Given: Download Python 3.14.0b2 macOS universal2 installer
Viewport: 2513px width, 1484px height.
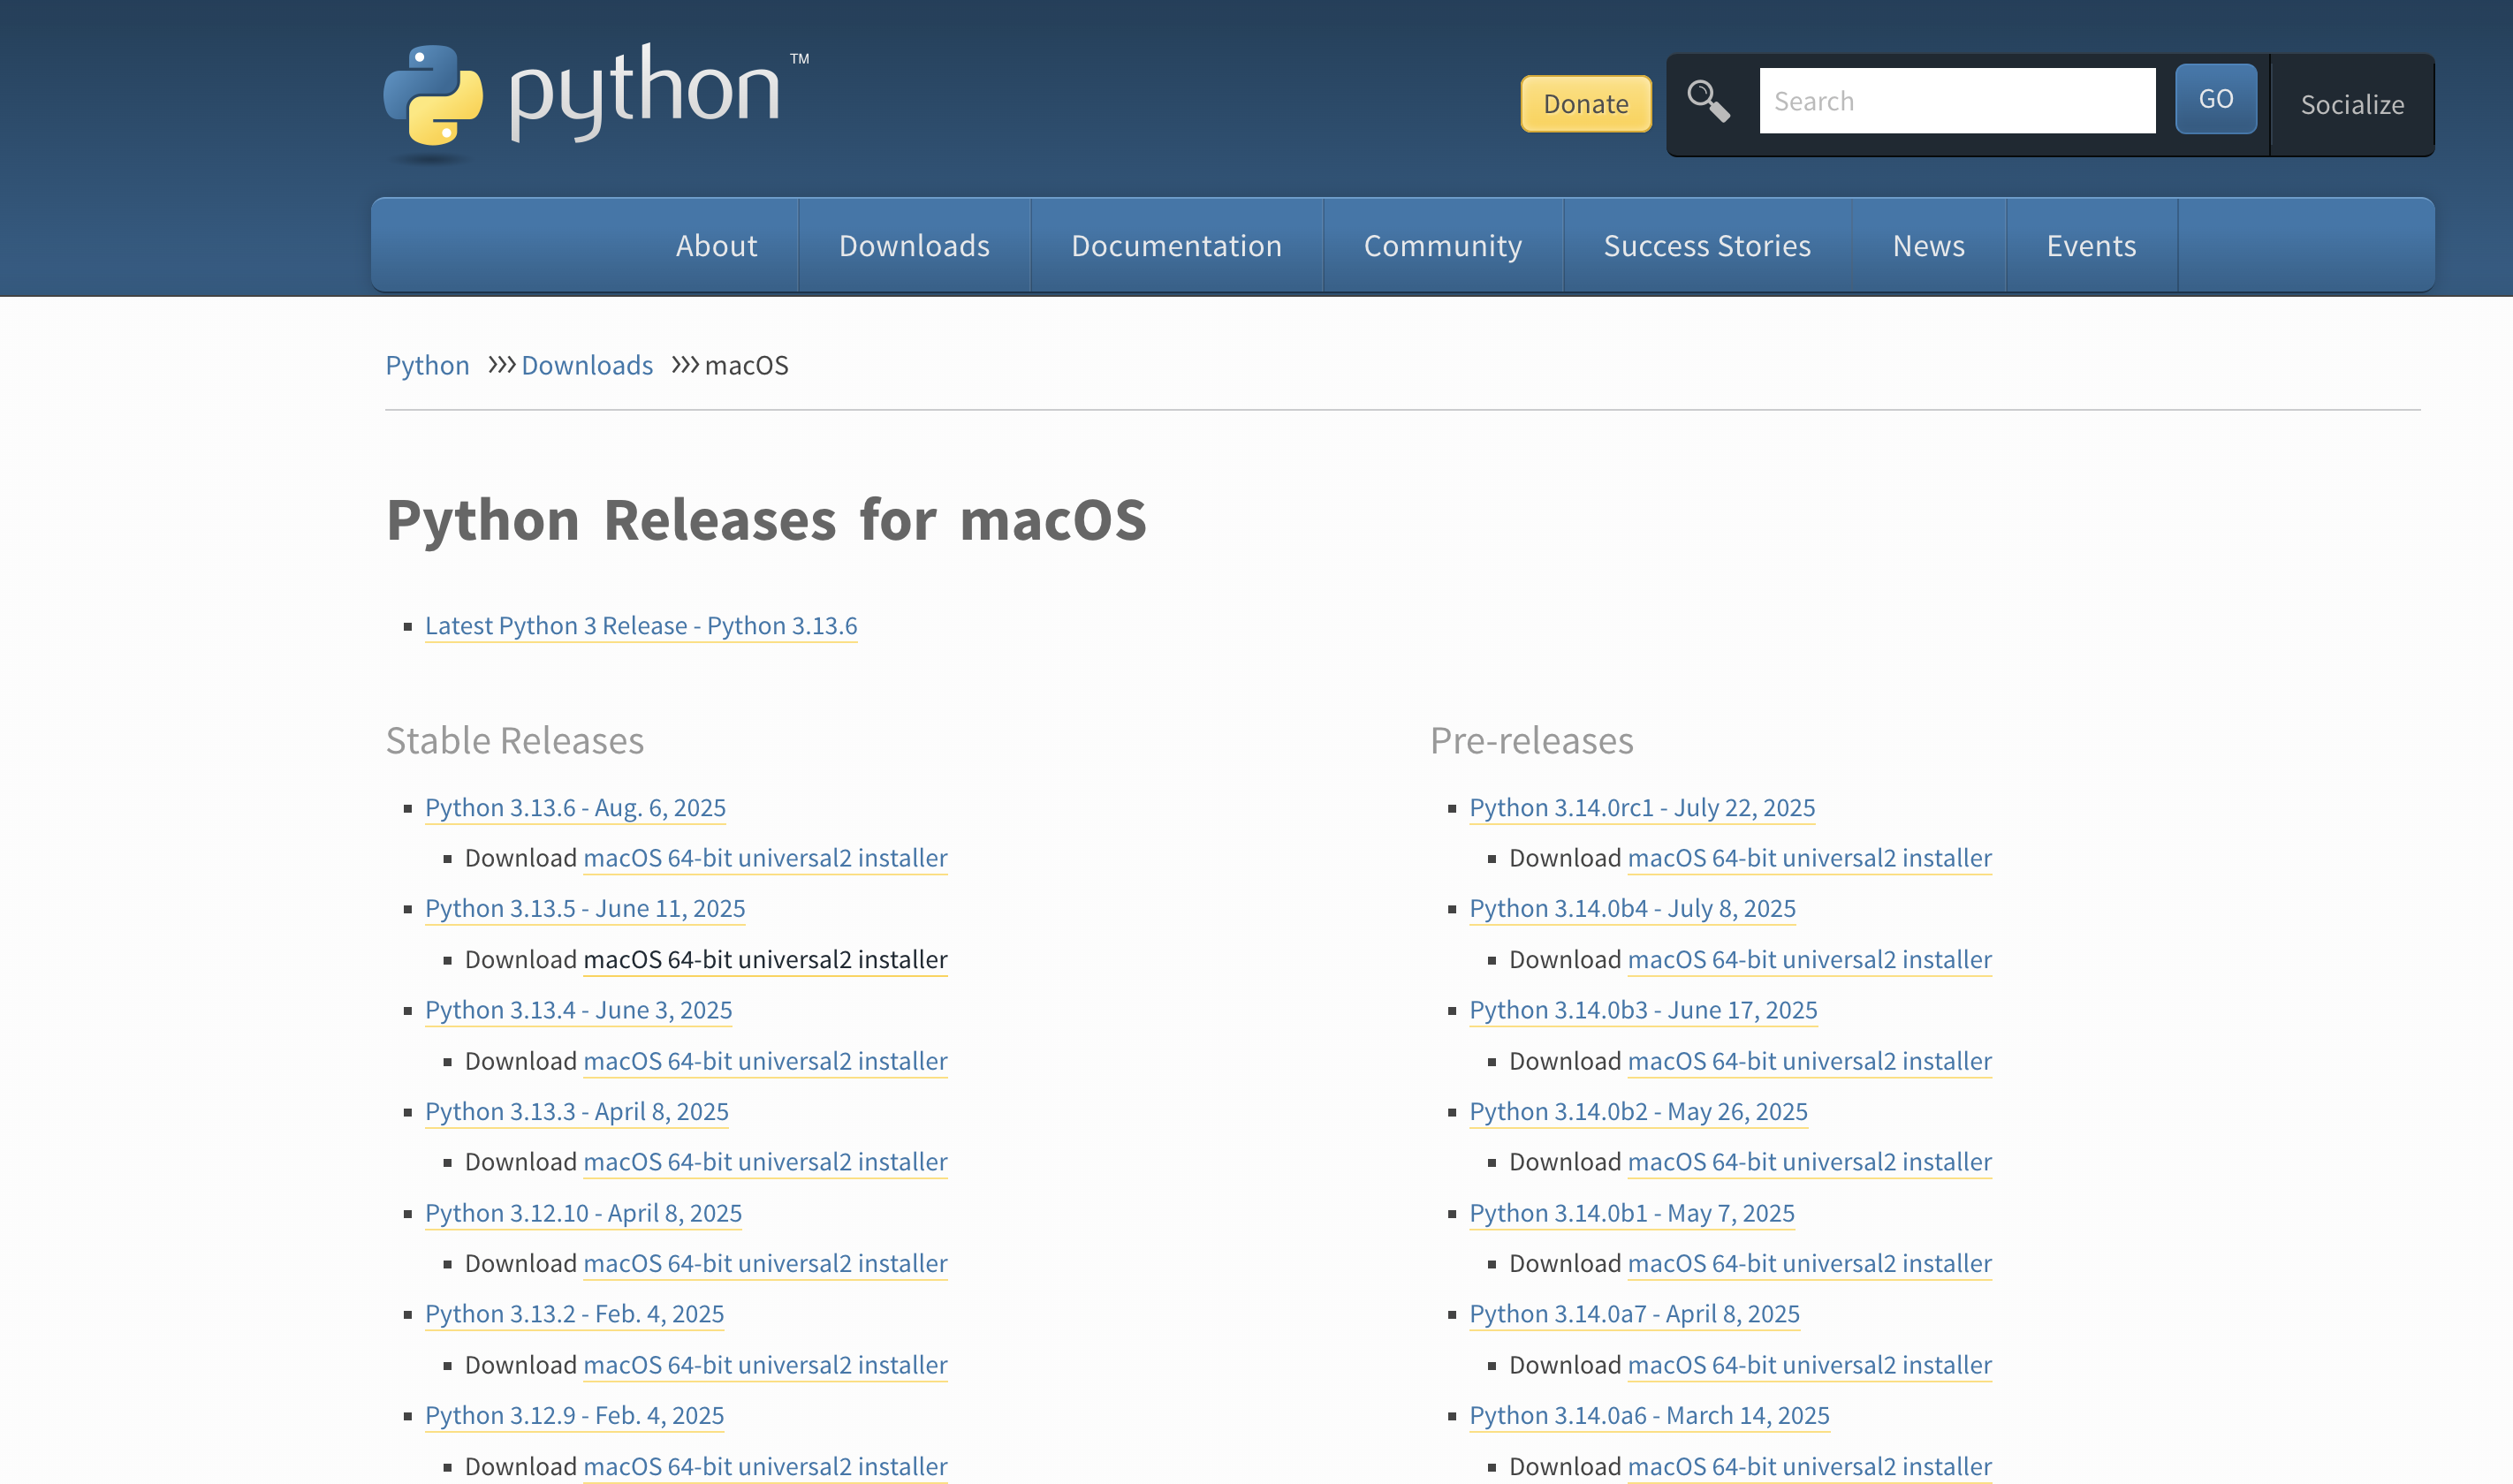Looking at the screenshot, I should click(1809, 1162).
